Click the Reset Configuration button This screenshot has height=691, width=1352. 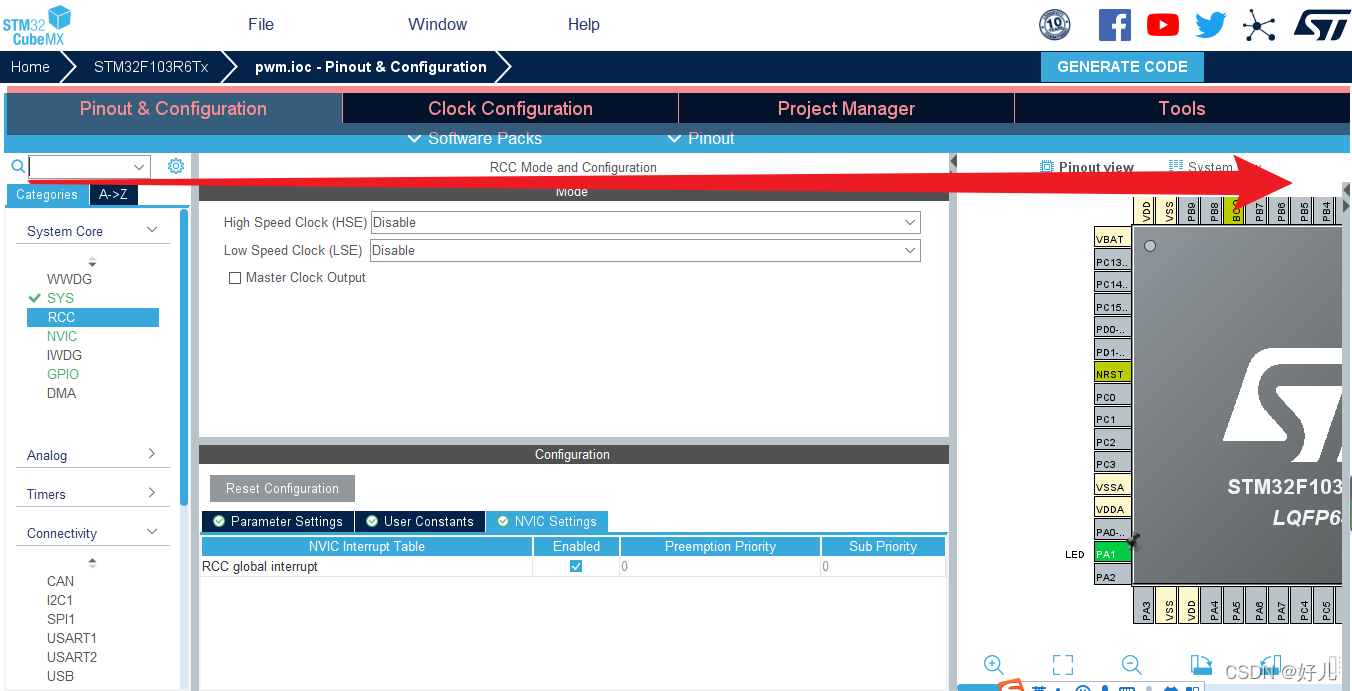[282, 488]
